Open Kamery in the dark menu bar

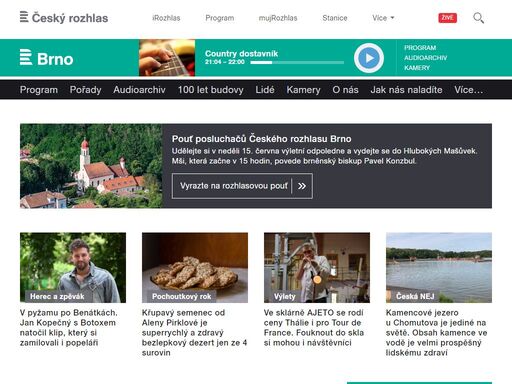(303, 90)
